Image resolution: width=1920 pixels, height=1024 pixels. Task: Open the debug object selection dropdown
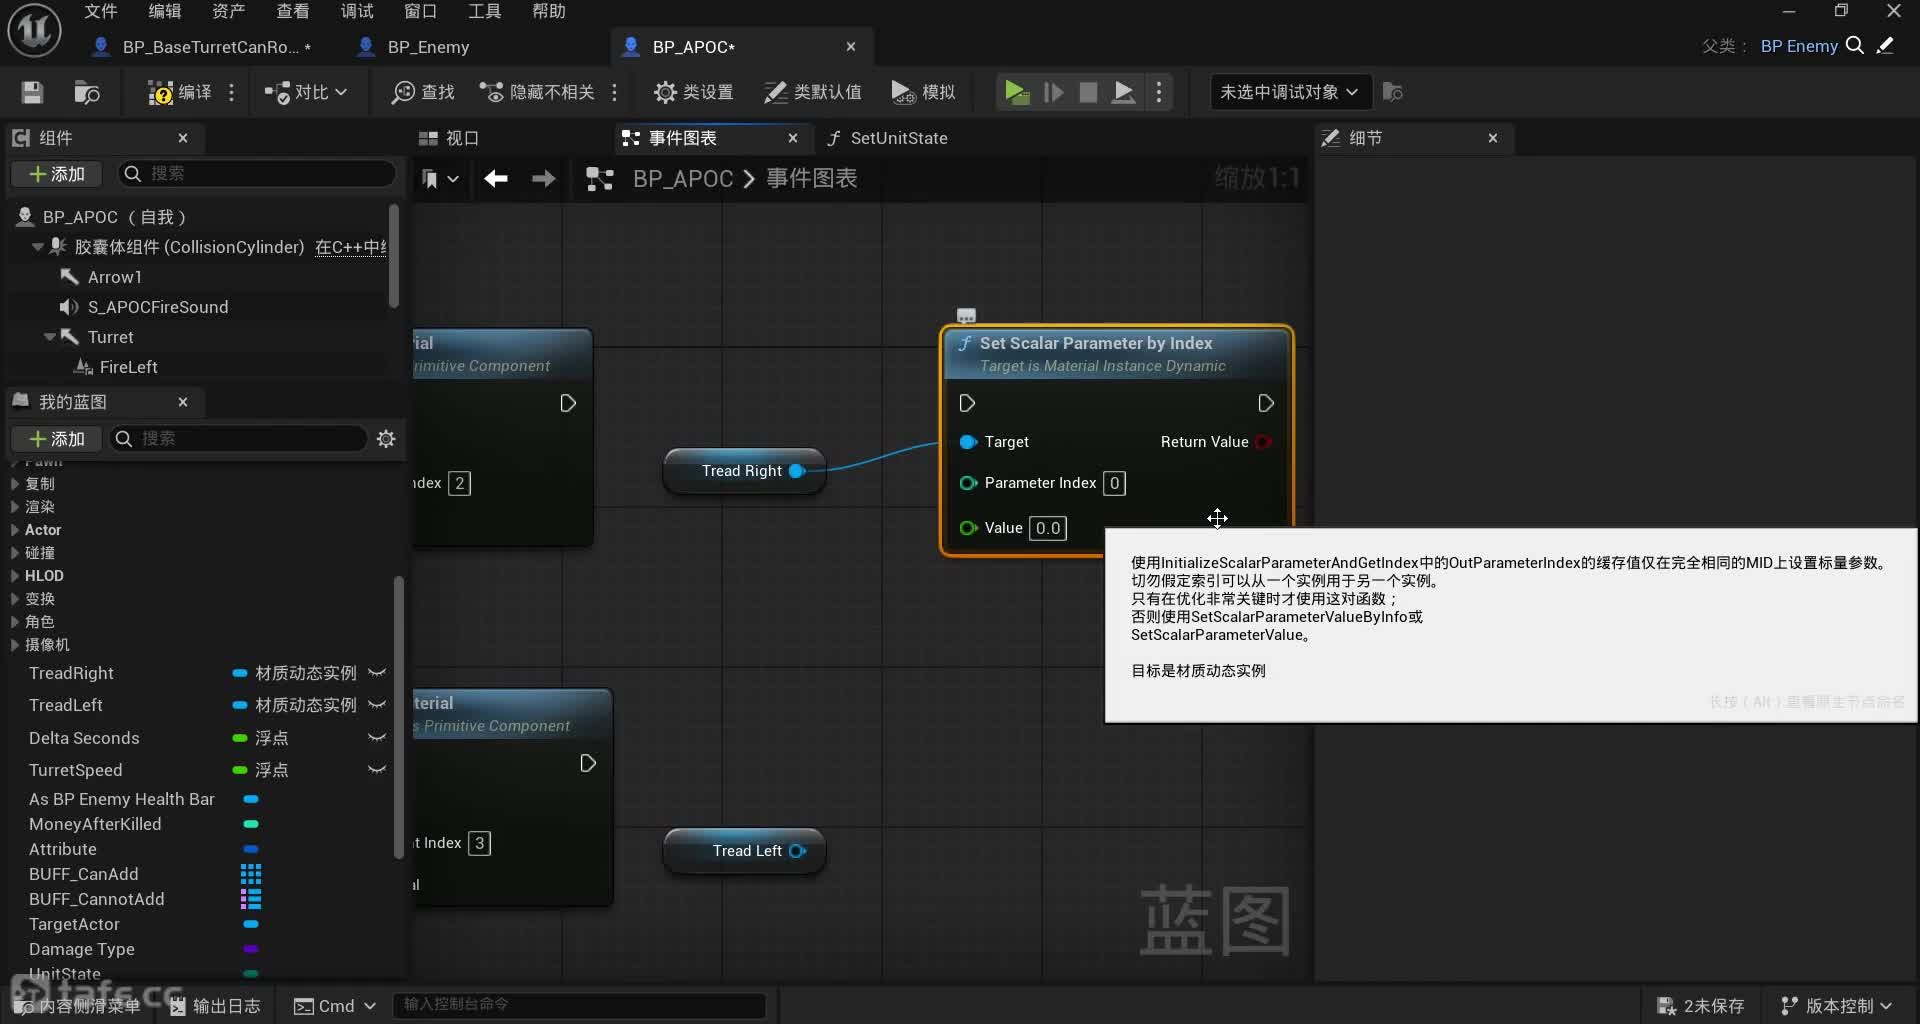[x=1288, y=92]
